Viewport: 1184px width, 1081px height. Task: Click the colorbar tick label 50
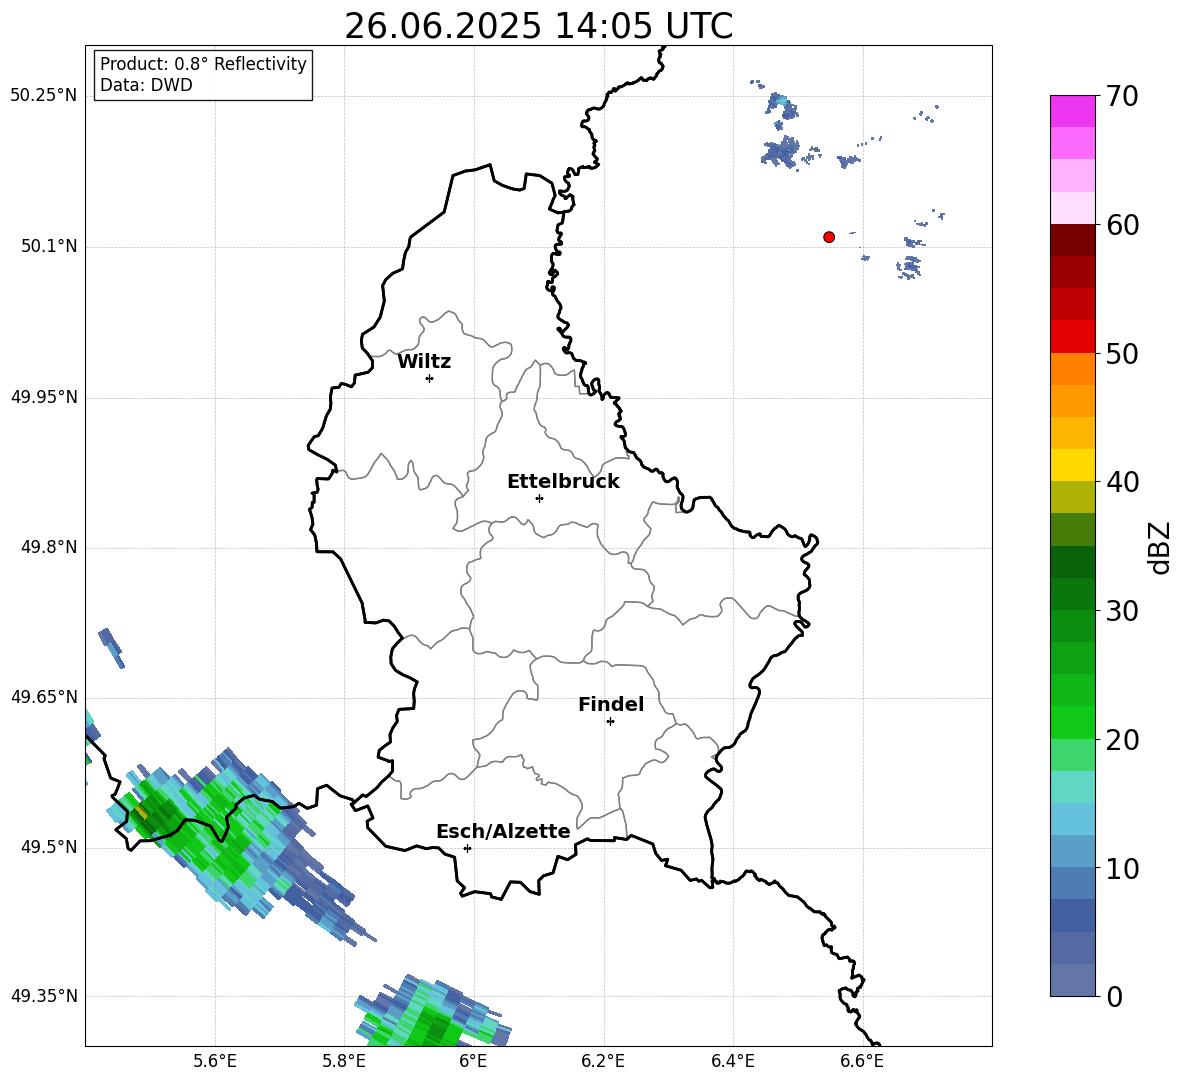point(1122,353)
